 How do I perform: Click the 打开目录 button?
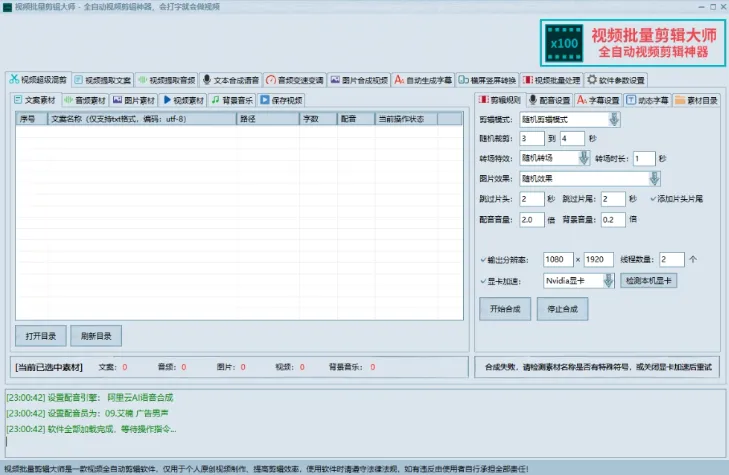pos(41,336)
